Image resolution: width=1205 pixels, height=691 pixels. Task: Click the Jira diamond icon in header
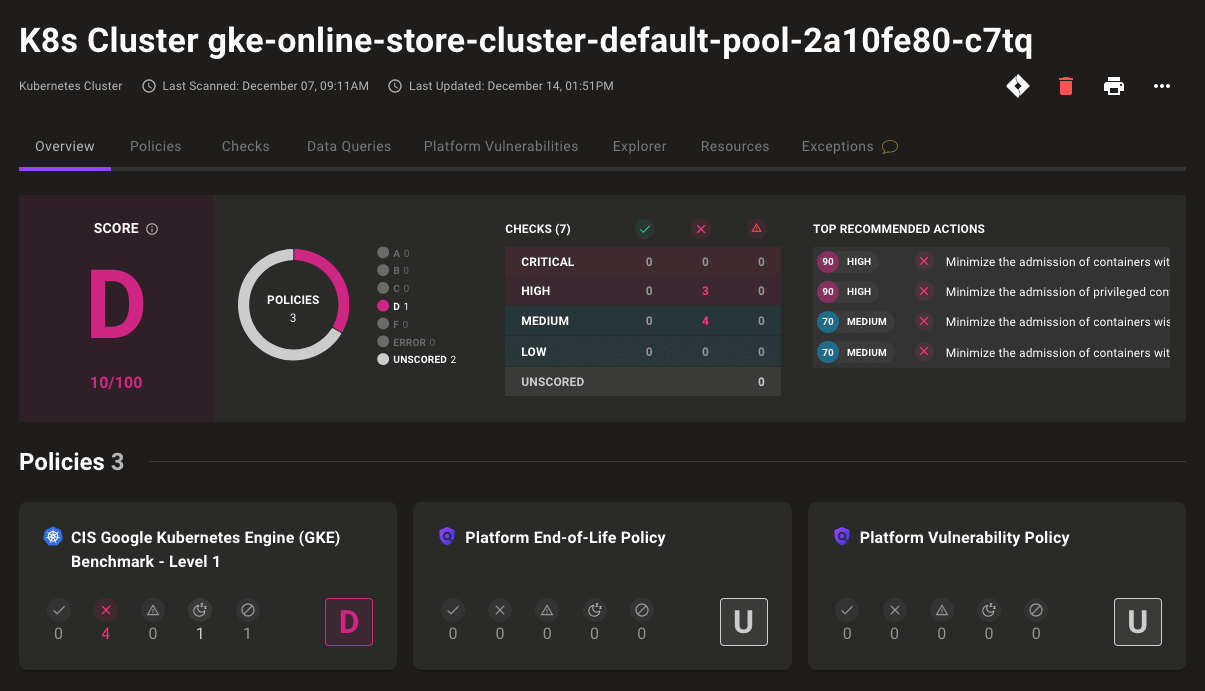point(1017,86)
